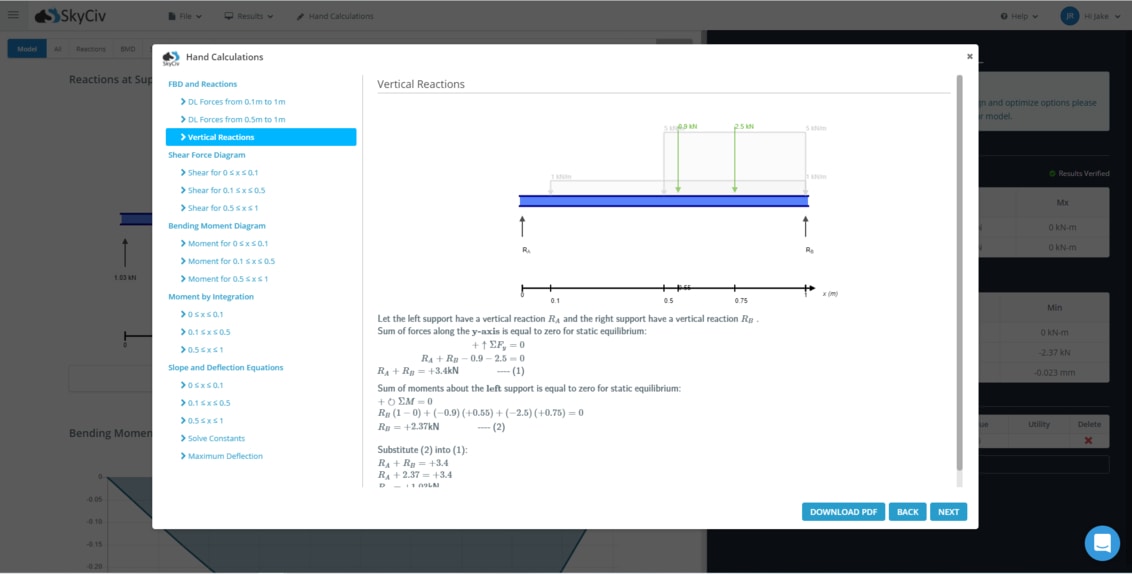The width and height of the screenshot is (1132, 574).
Task: Click the DOWNLOAD PDF button
Action: (x=843, y=512)
